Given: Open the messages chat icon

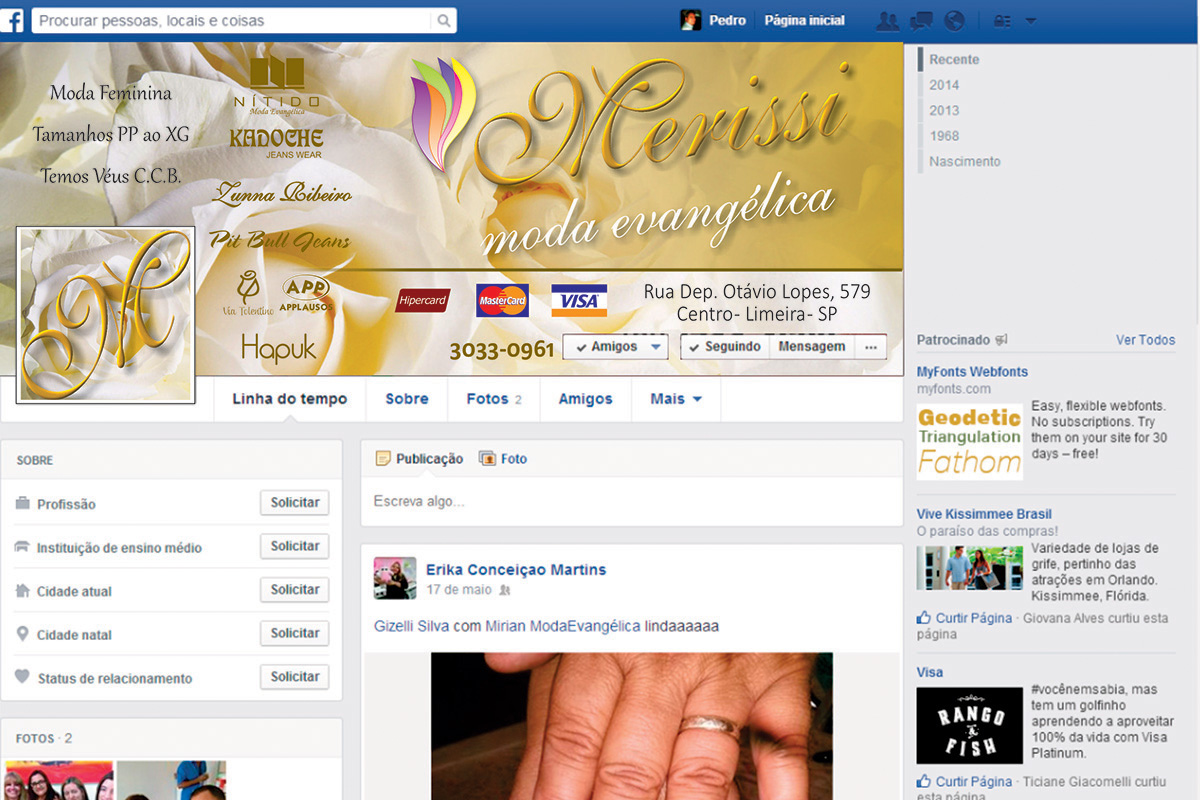Looking at the screenshot, I should [x=921, y=21].
